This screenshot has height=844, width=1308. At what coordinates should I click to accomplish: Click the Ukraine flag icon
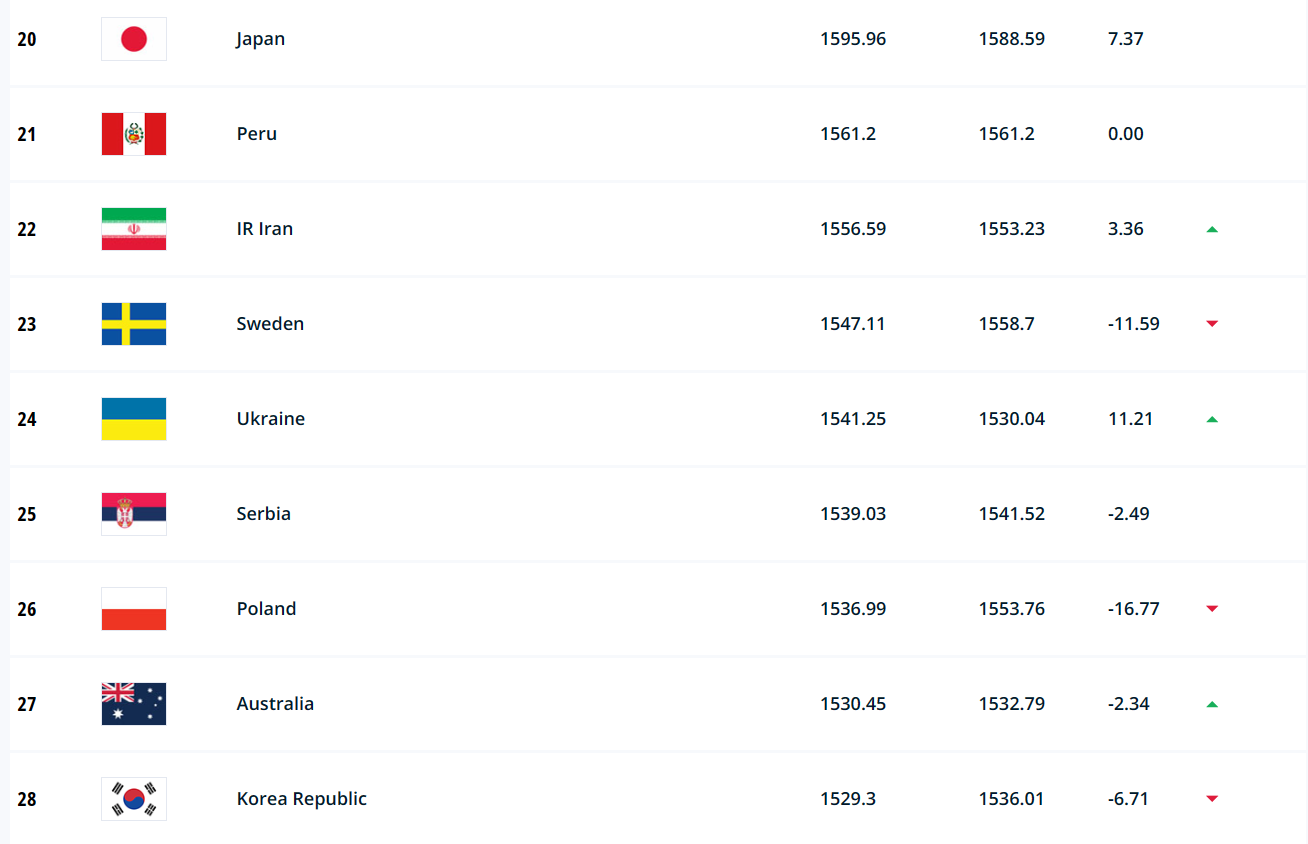(x=134, y=419)
